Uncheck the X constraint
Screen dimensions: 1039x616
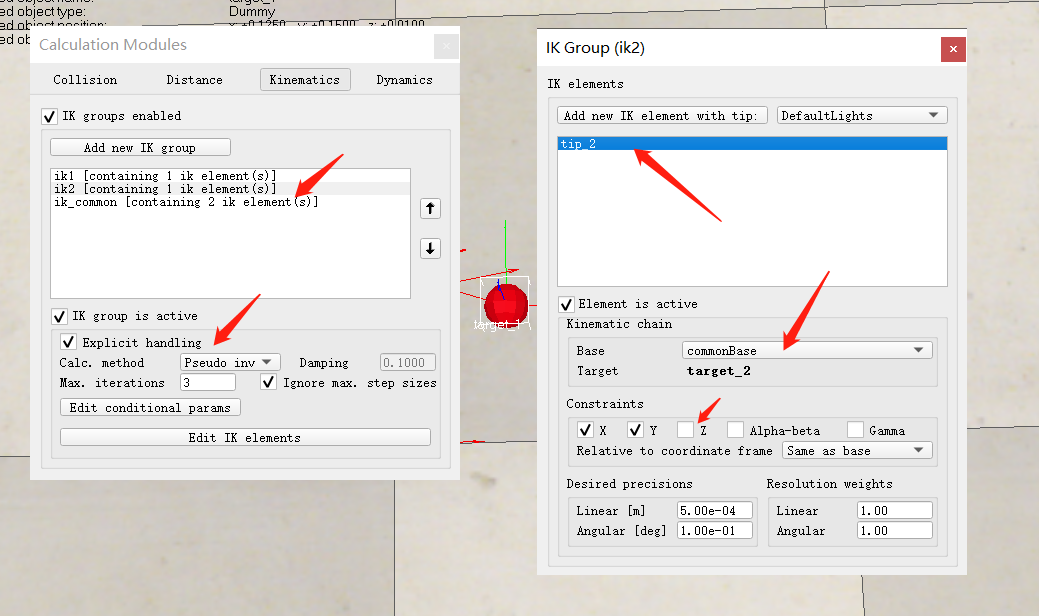pyautogui.click(x=585, y=430)
